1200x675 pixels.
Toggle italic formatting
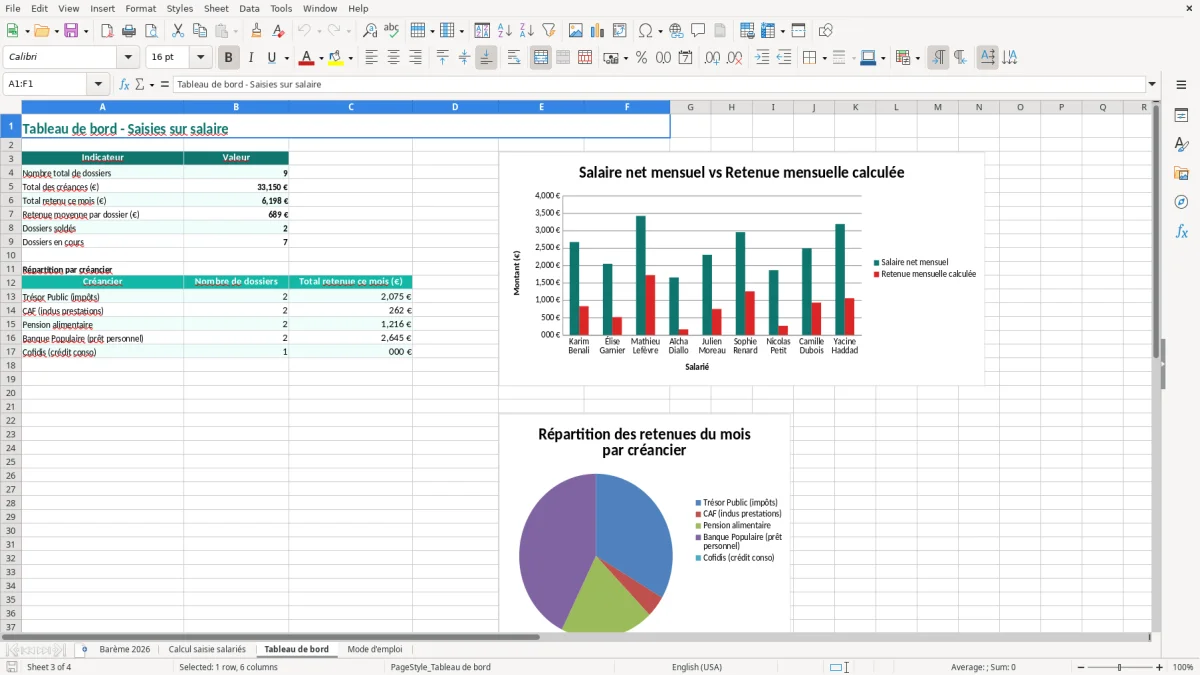pos(251,58)
